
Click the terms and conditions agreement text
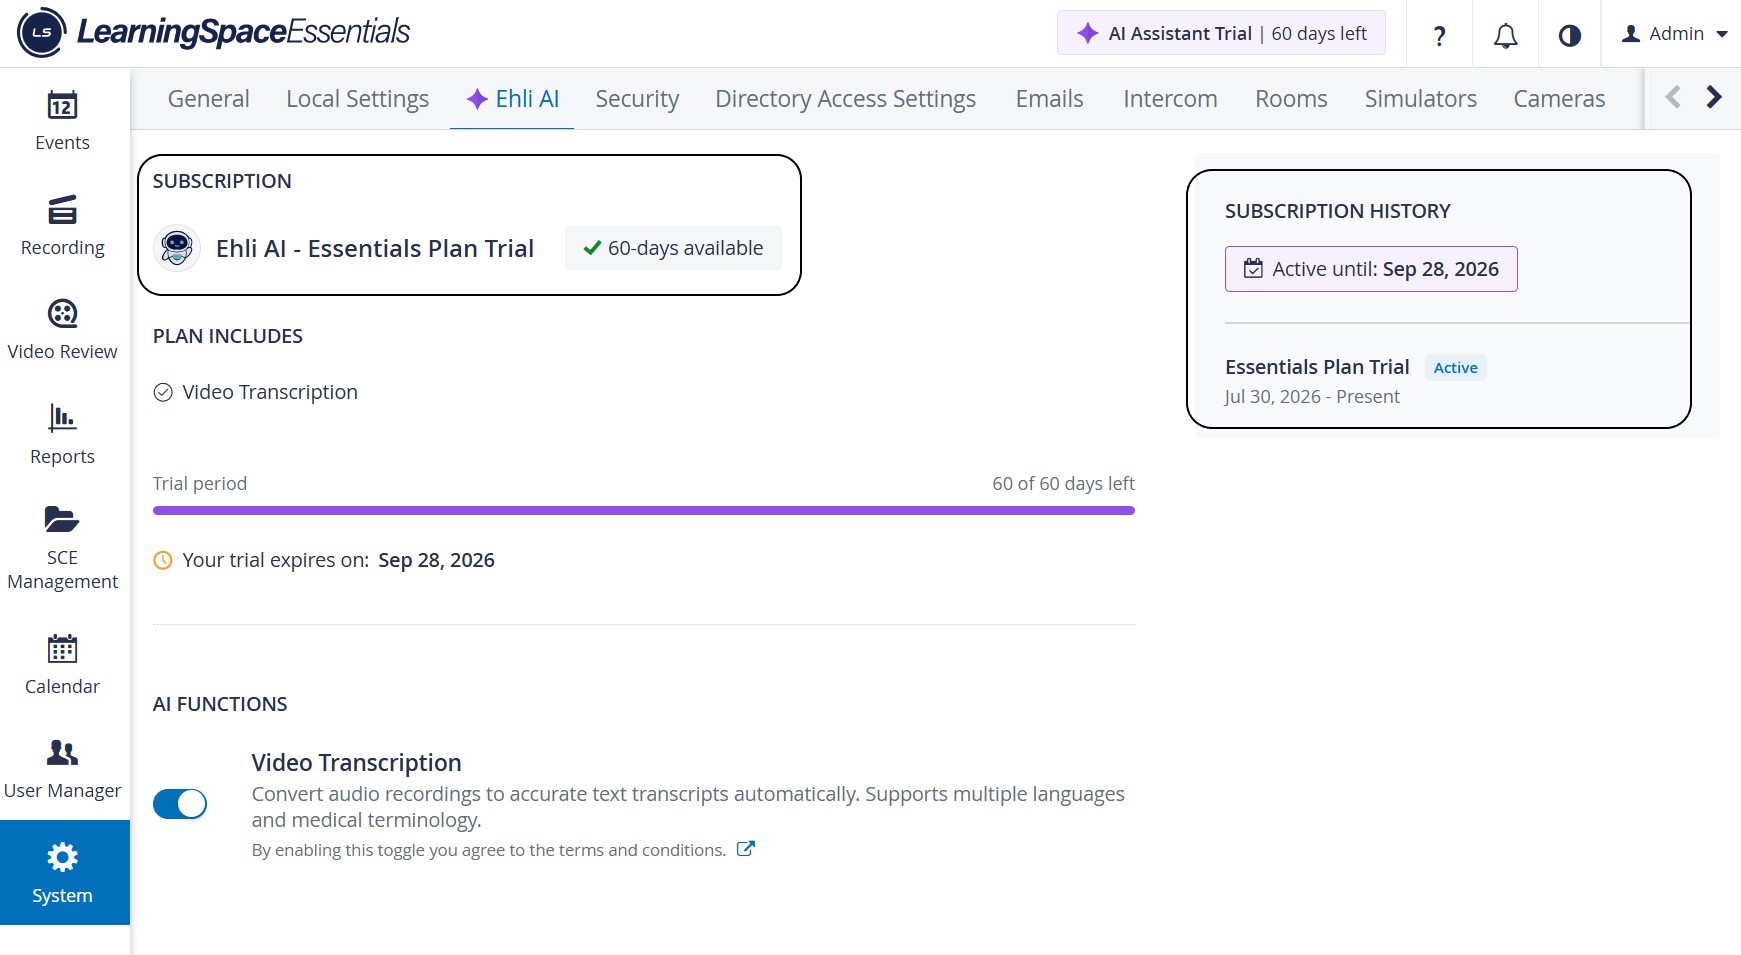[x=489, y=850]
